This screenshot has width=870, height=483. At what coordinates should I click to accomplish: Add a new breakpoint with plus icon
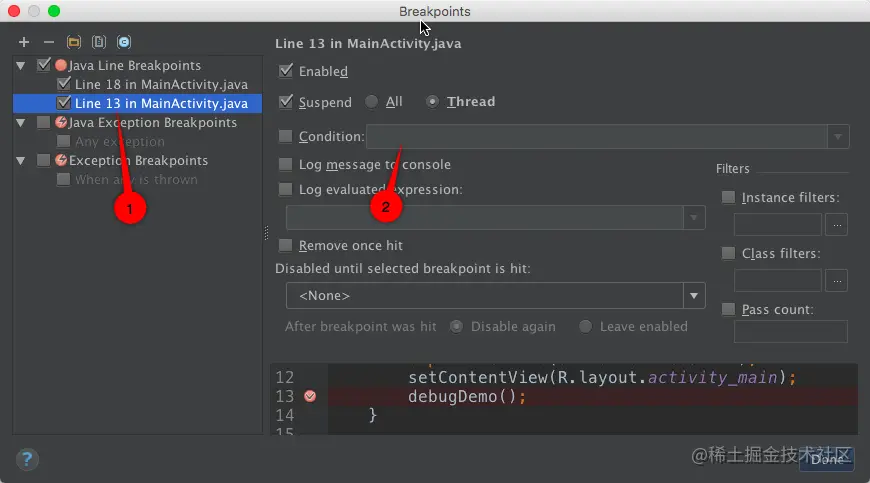pyautogui.click(x=24, y=42)
